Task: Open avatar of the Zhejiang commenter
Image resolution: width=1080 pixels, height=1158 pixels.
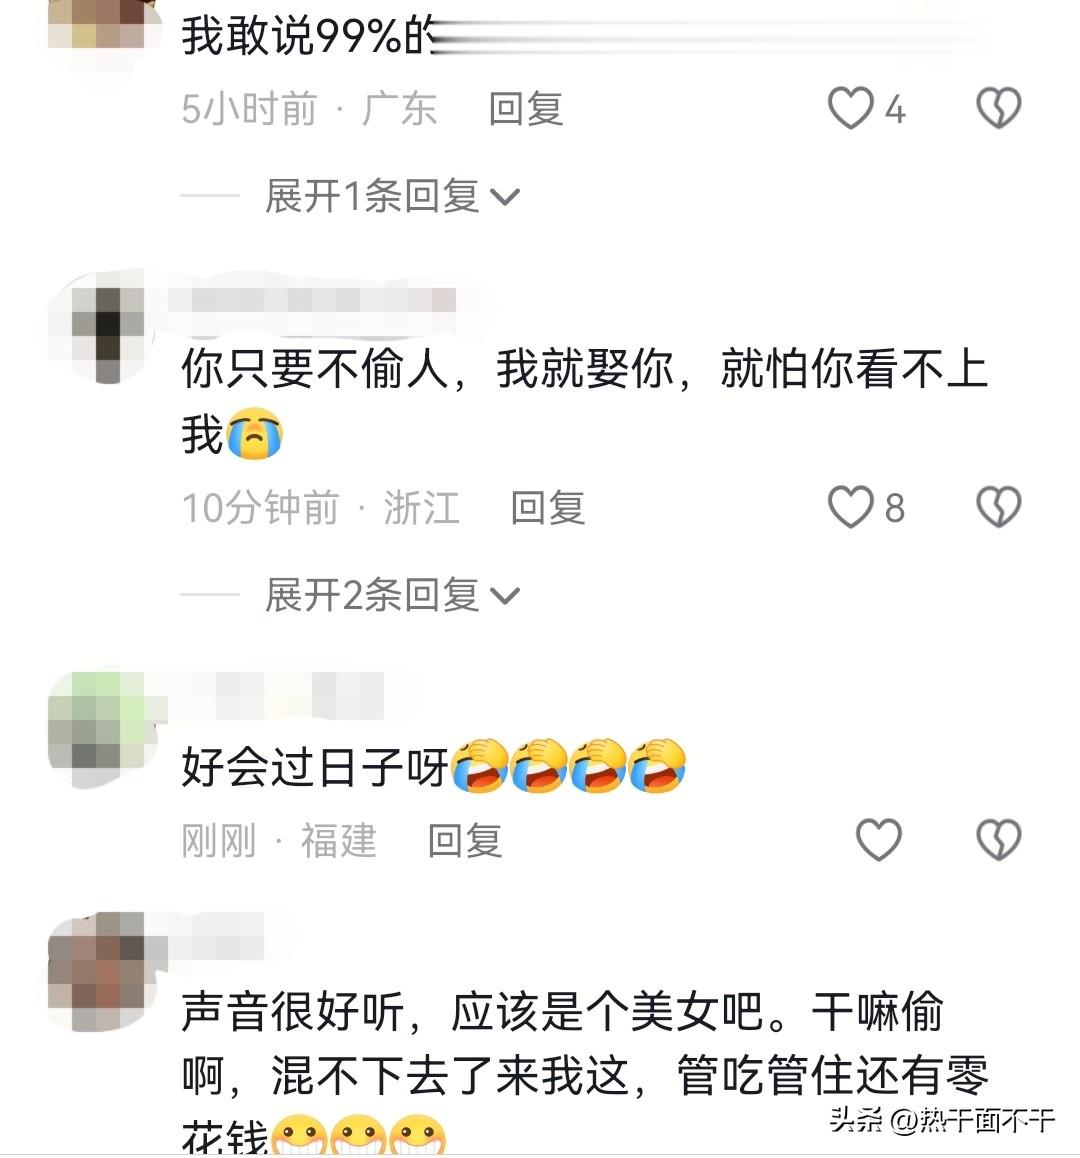Action: click(102, 329)
